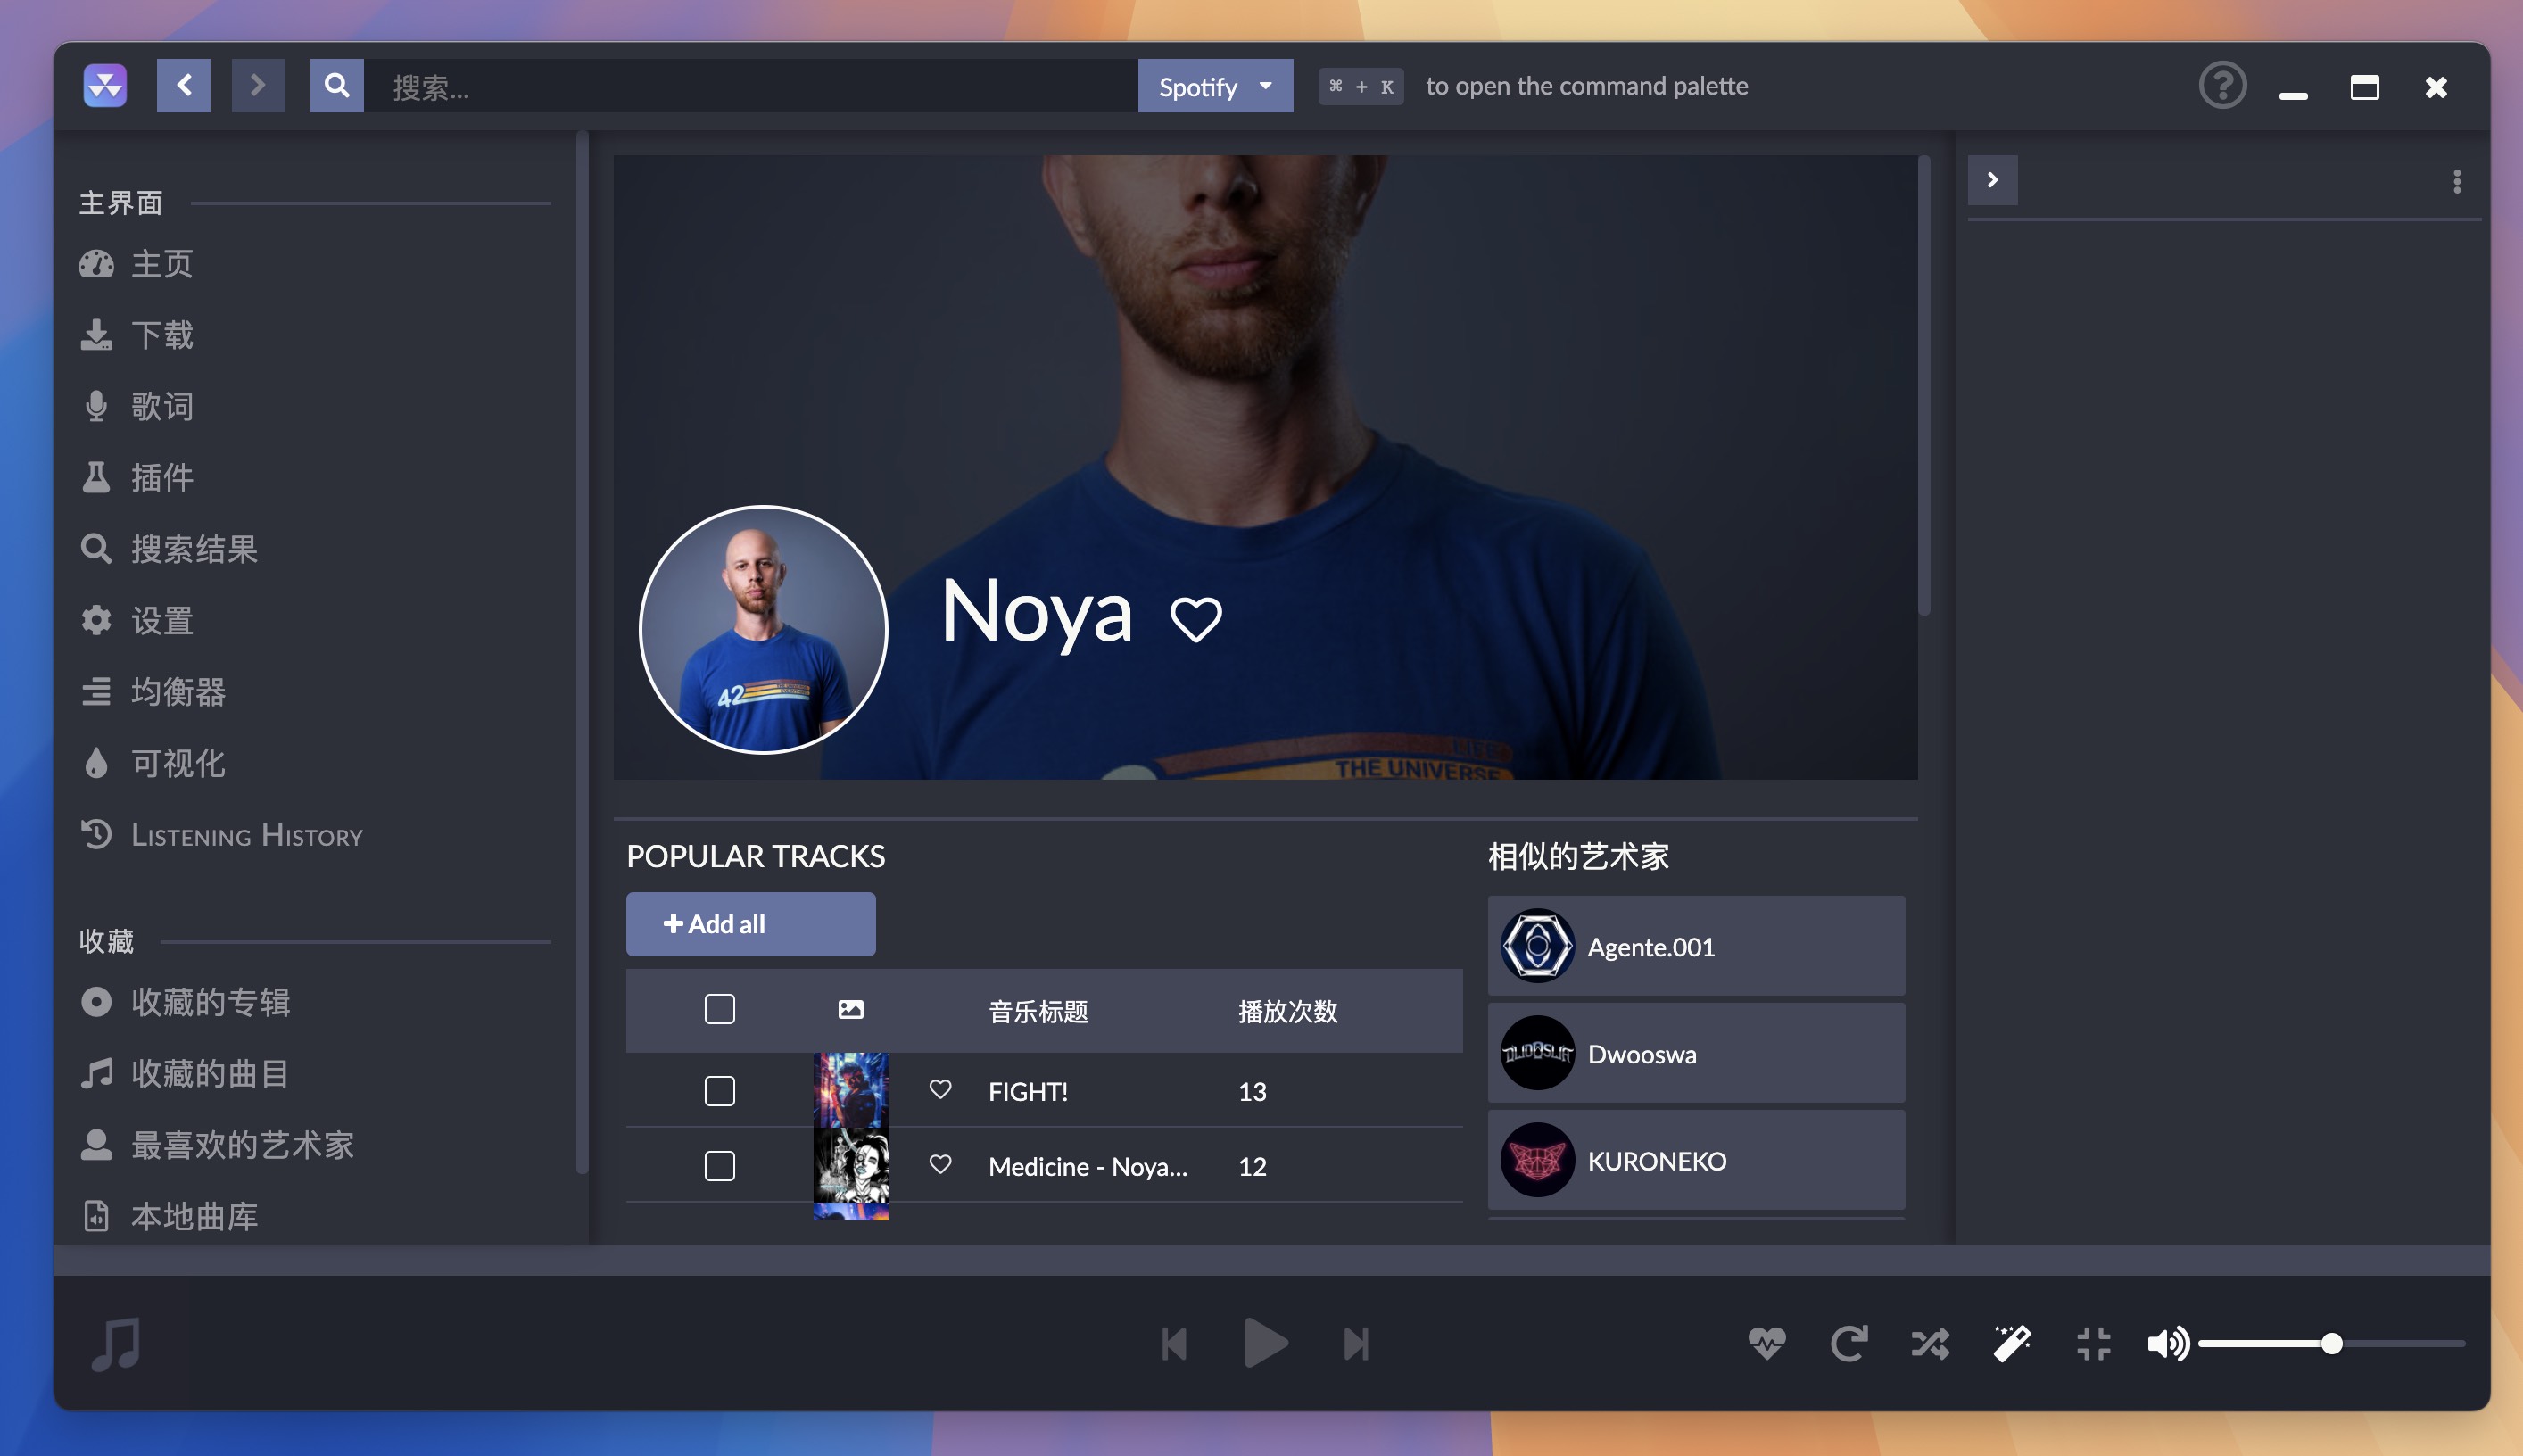
Task: Click the repeat track icon
Action: click(1847, 1344)
